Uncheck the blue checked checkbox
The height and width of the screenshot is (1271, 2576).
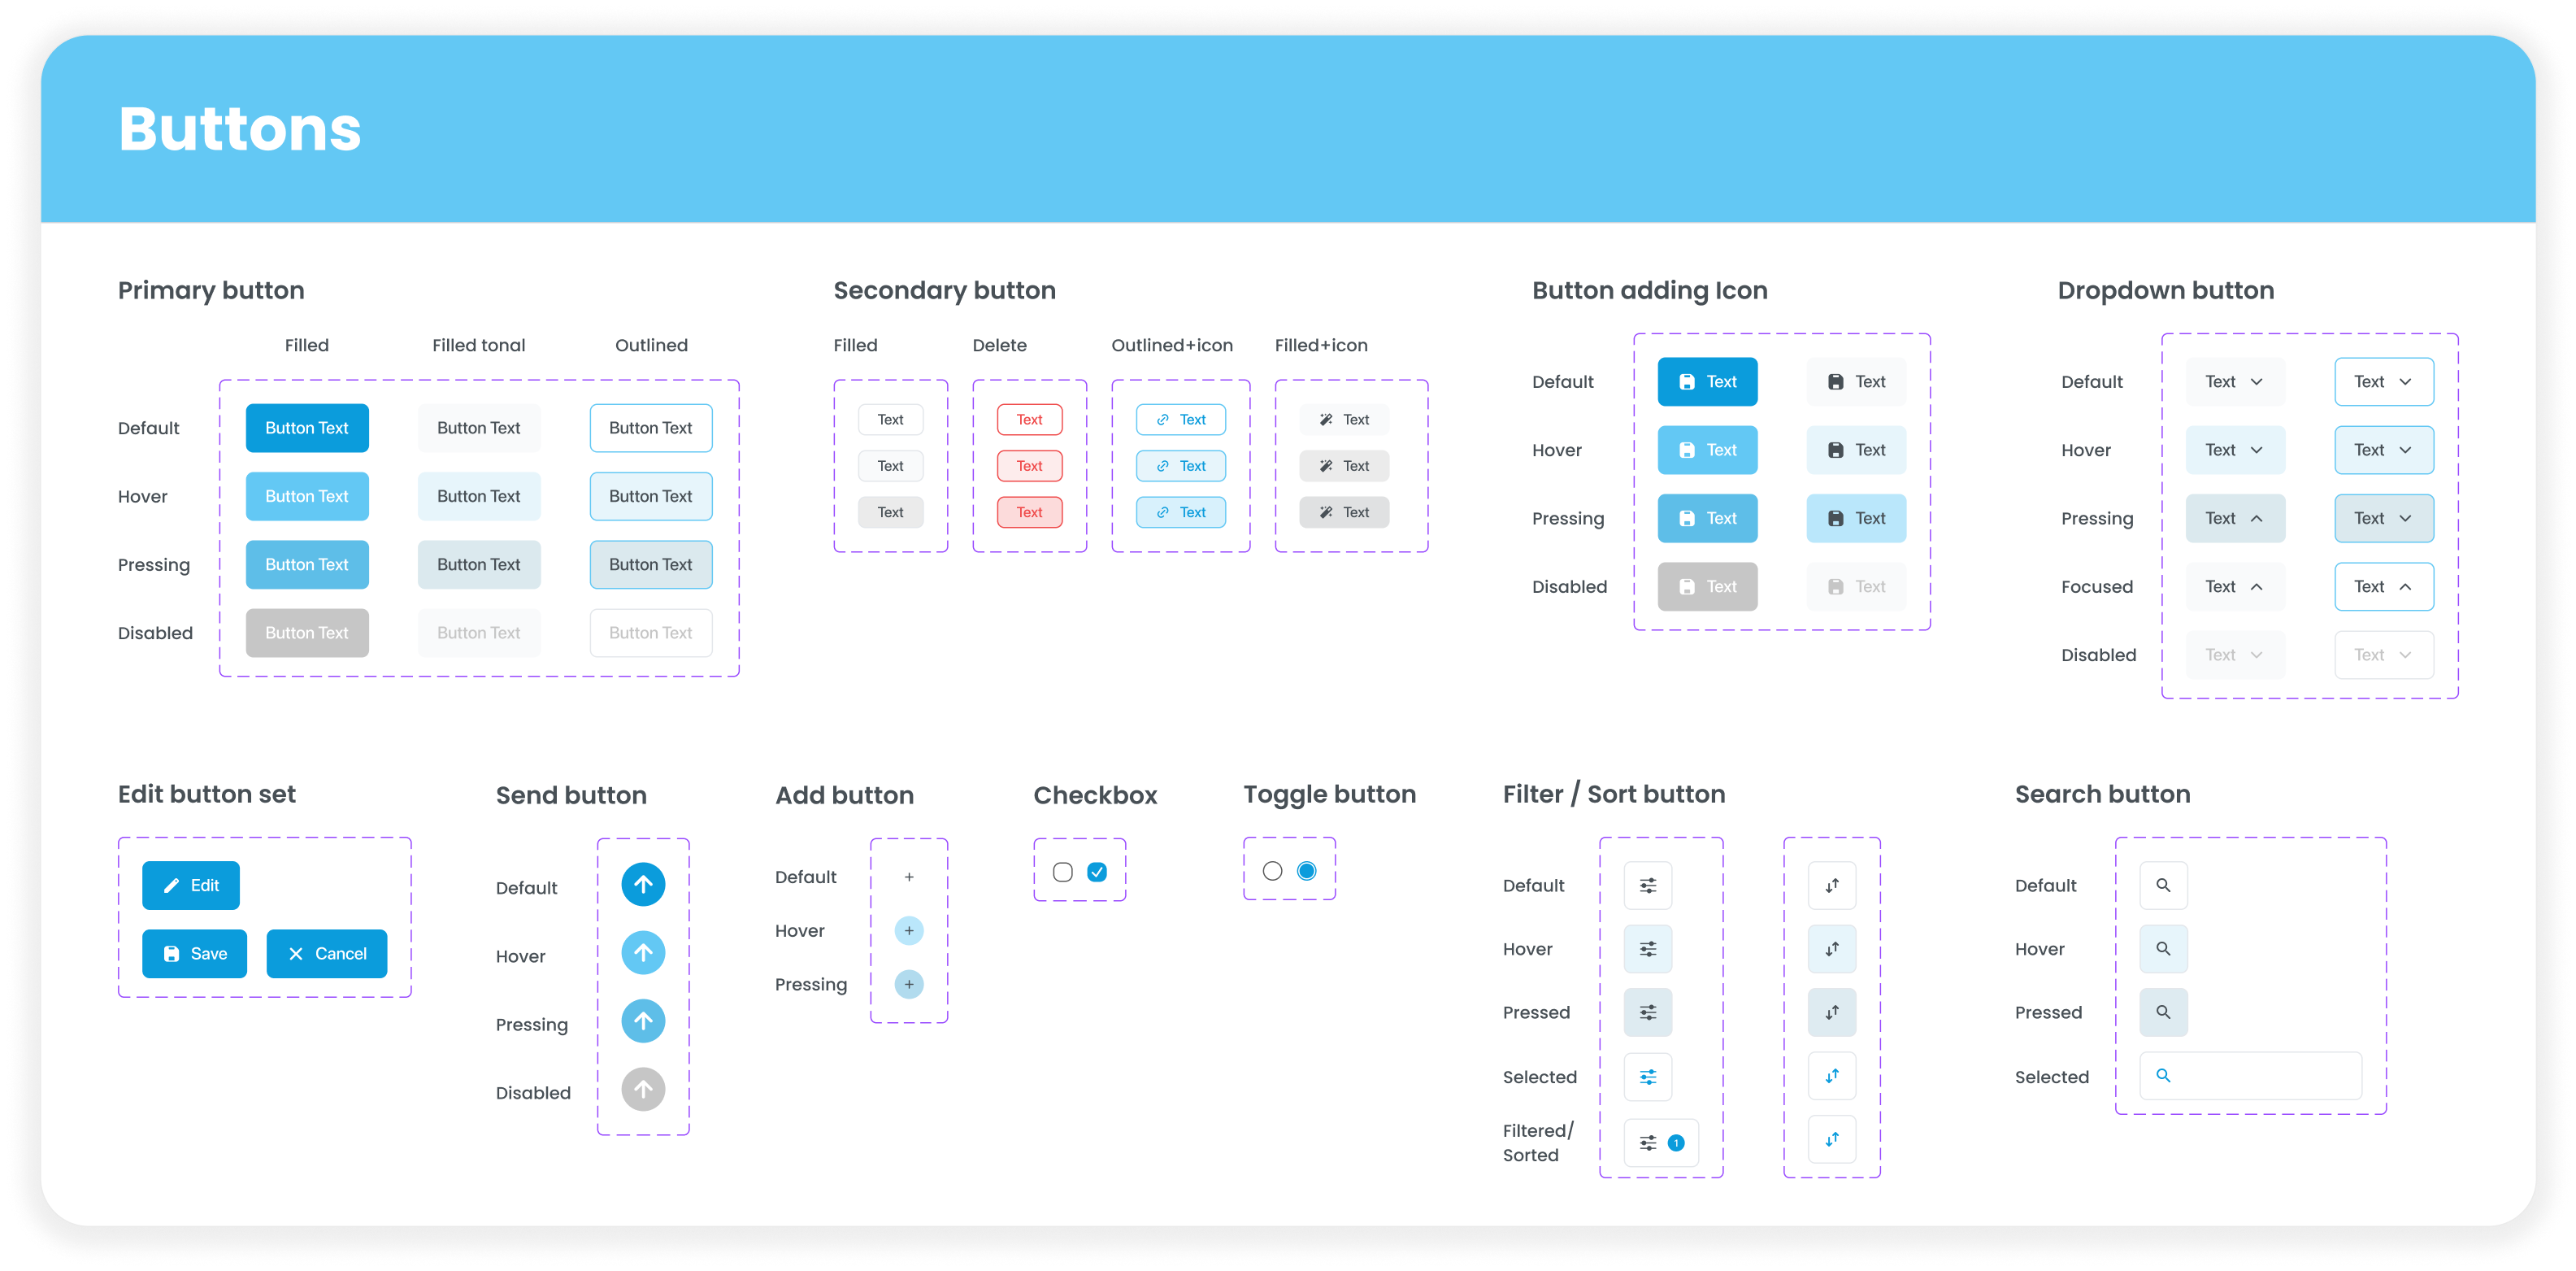(x=1096, y=872)
